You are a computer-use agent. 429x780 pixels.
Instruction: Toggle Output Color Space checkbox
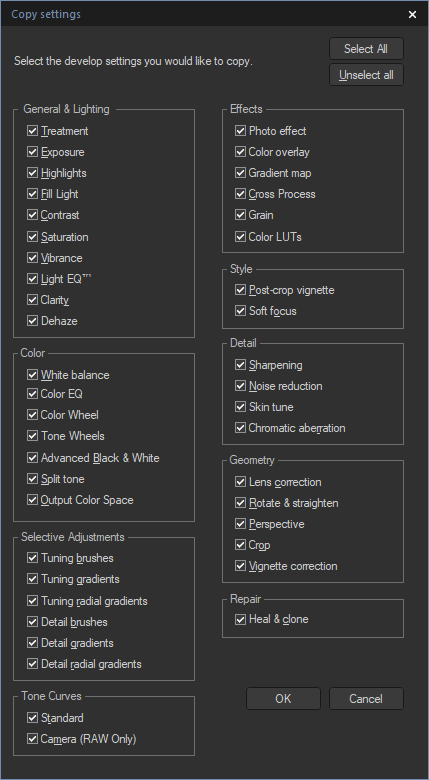[32, 500]
